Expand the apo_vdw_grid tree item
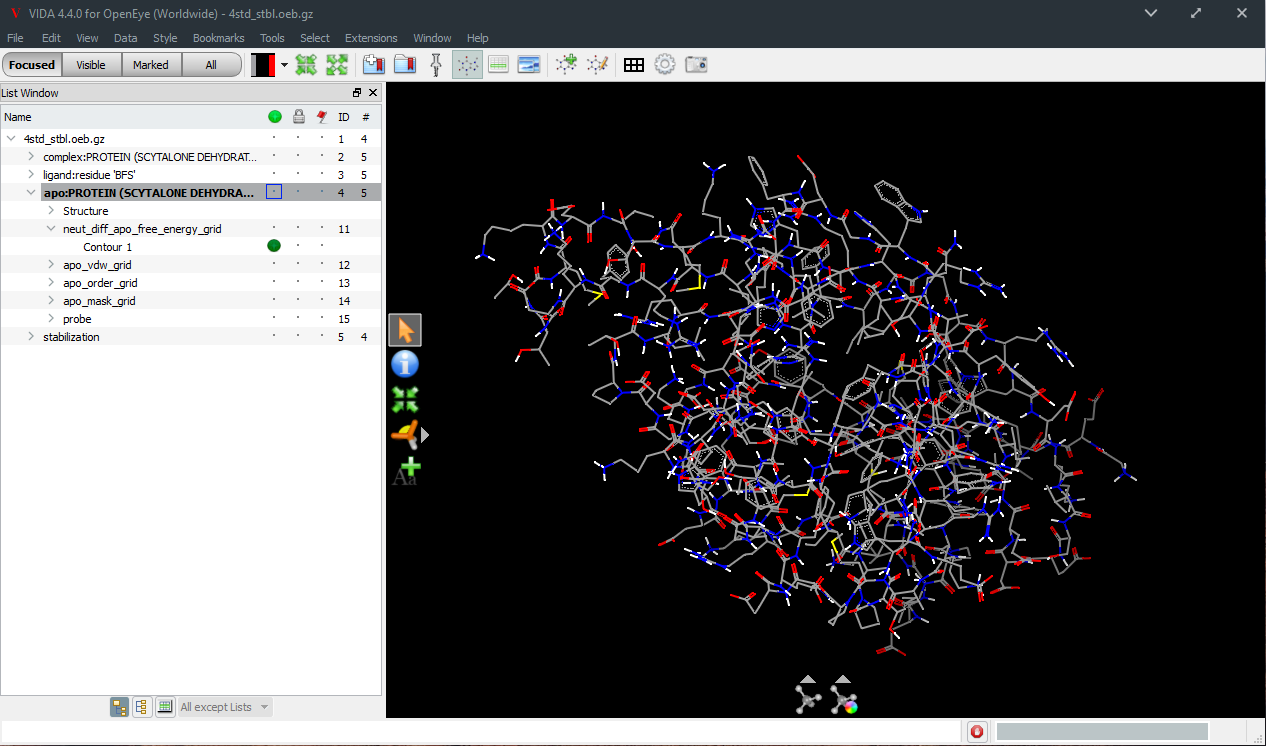The height and width of the screenshot is (746, 1266). [51, 265]
